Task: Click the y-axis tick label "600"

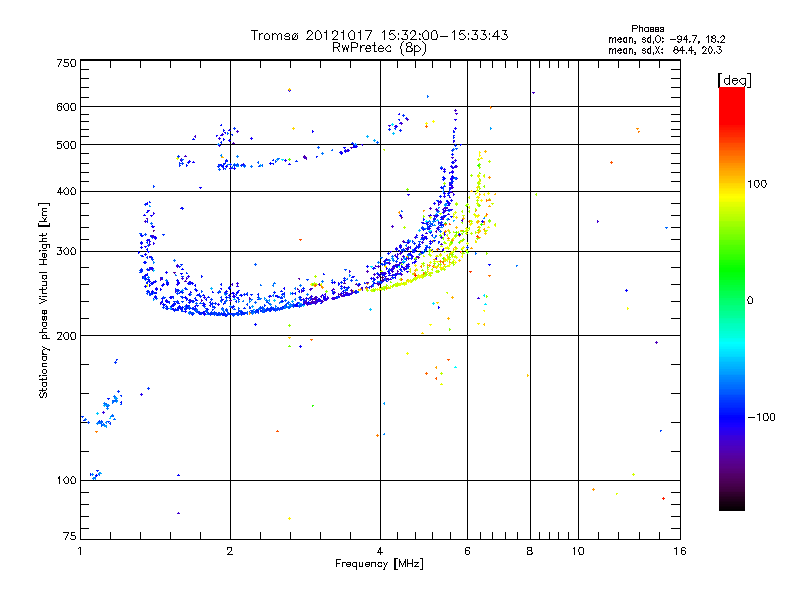Action: [66, 107]
